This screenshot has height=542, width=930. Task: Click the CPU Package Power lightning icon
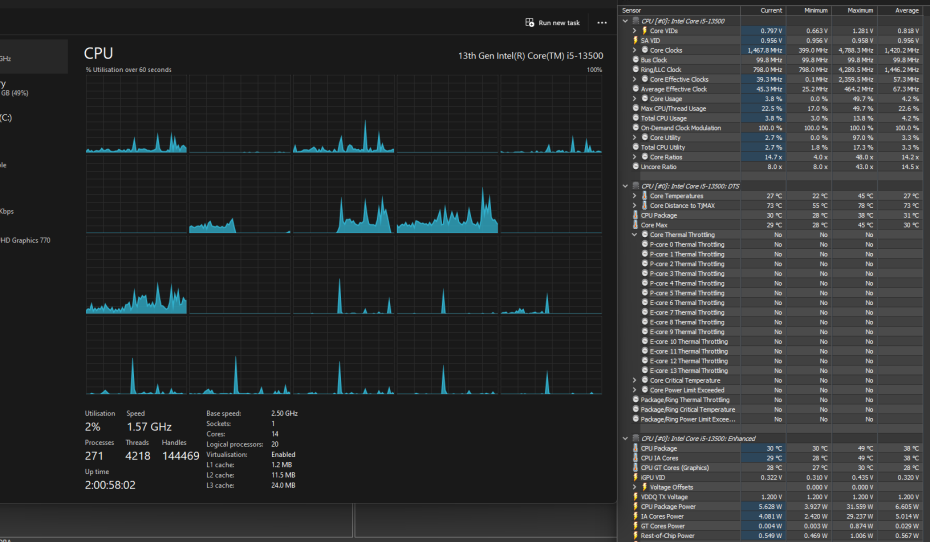point(636,506)
